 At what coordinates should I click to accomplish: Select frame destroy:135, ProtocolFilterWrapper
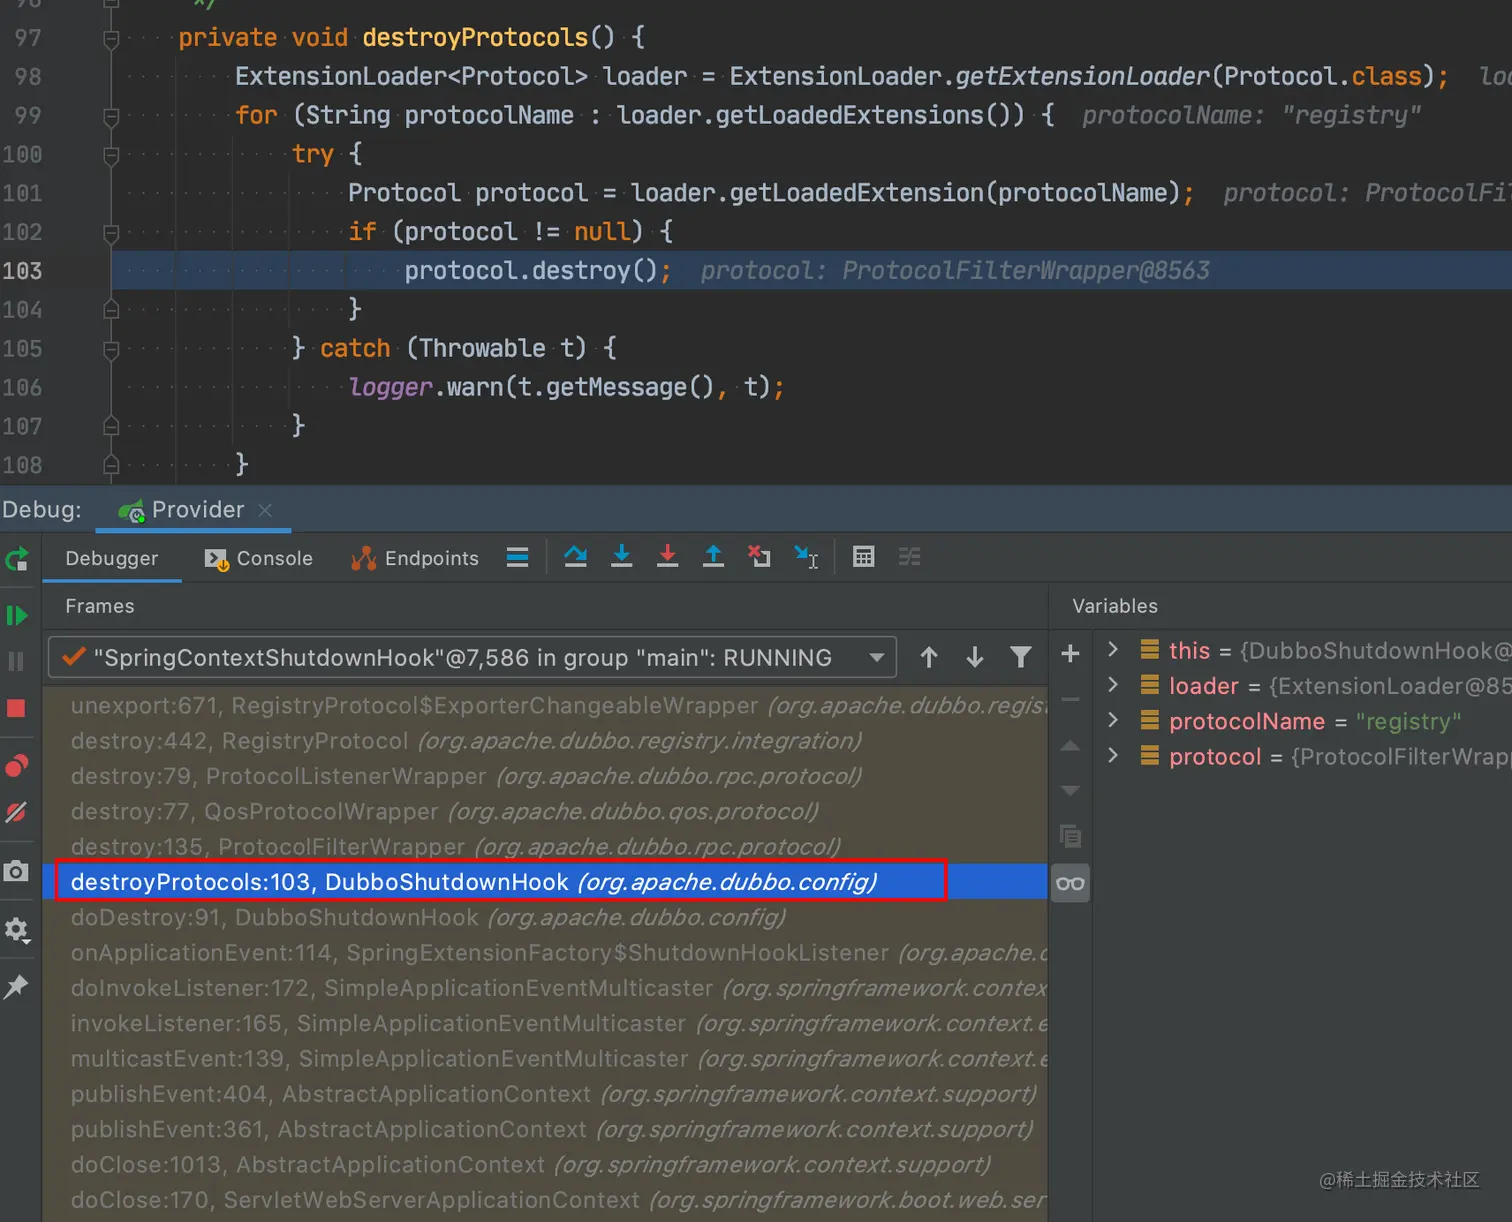[545, 846]
